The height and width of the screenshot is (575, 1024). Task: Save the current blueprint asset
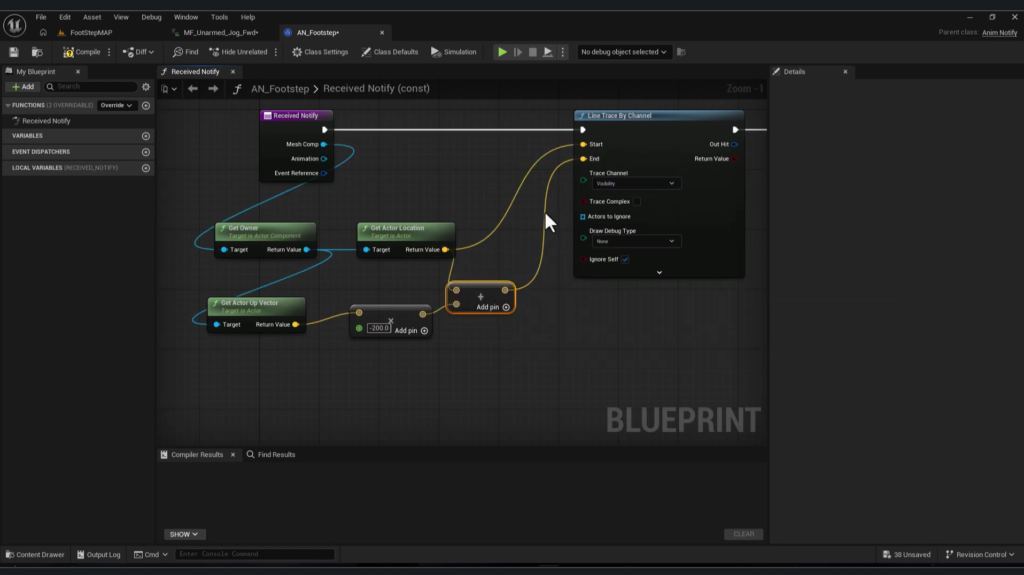pos(14,52)
